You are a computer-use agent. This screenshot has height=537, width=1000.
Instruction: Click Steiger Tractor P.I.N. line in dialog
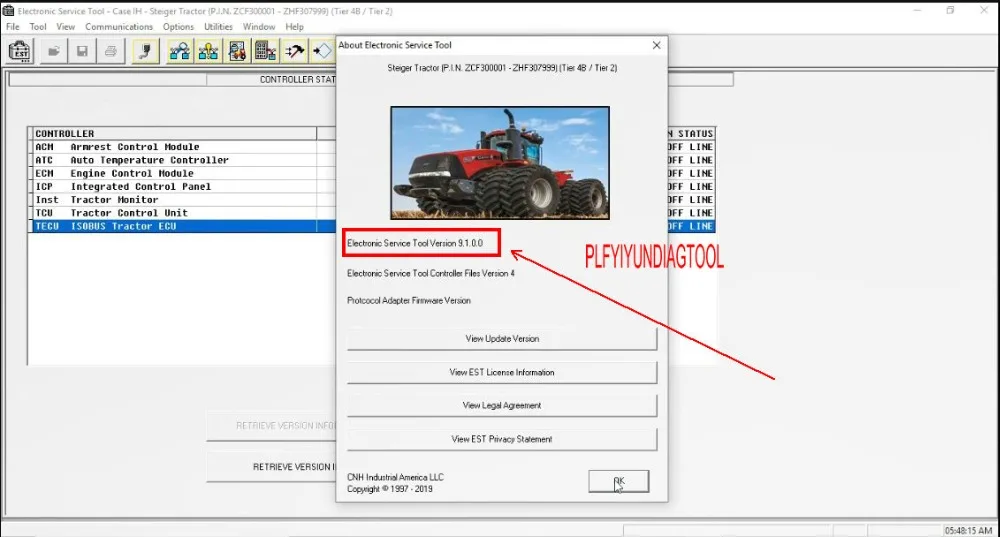pyautogui.click(x=502, y=68)
